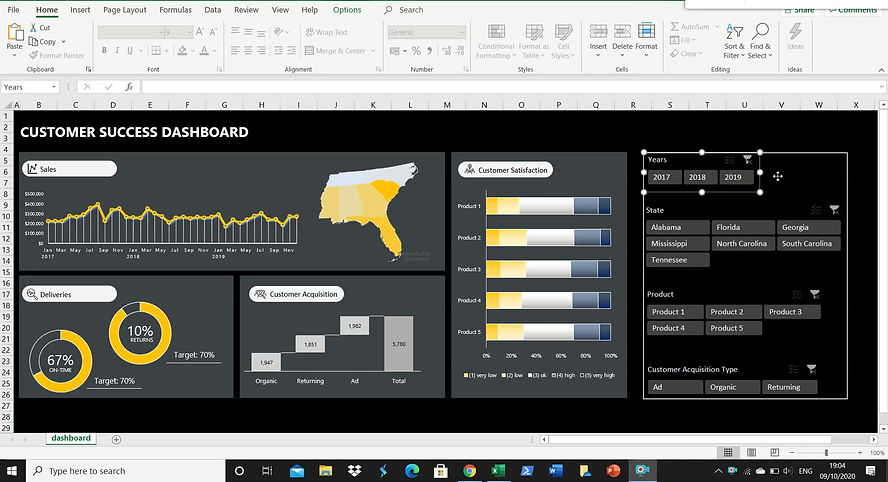The width and height of the screenshot is (888, 482).
Task: Toggle multi-select on Customer Acquisition Type slicer
Action: pos(793,370)
